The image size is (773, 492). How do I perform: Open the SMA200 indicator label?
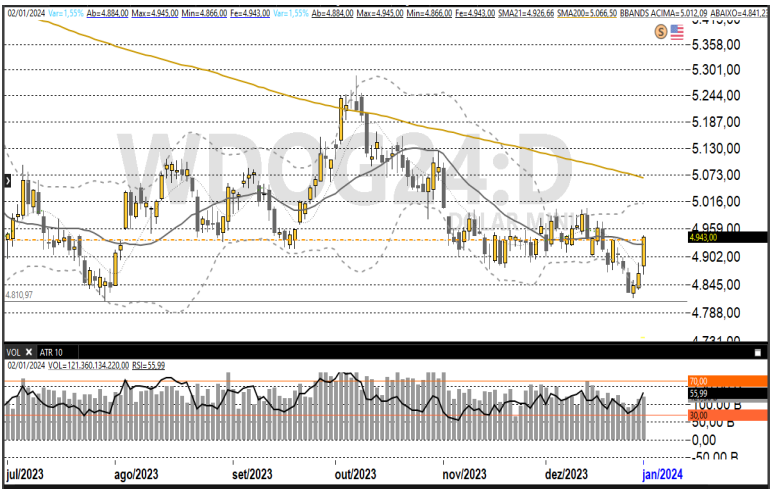pos(587,13)
